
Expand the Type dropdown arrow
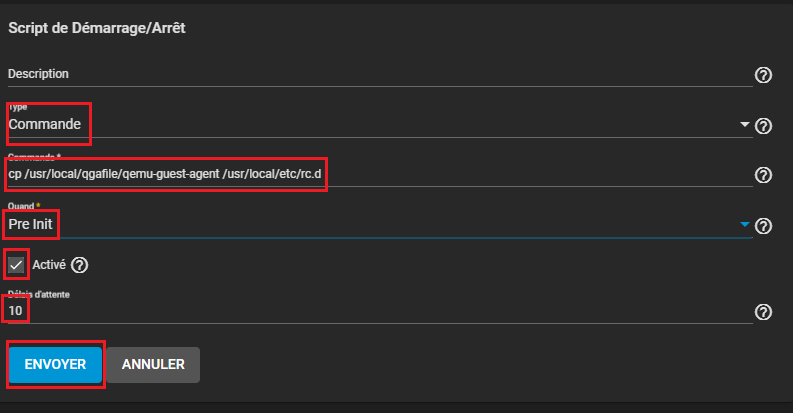pyautogui.click(x=744, y=125)
